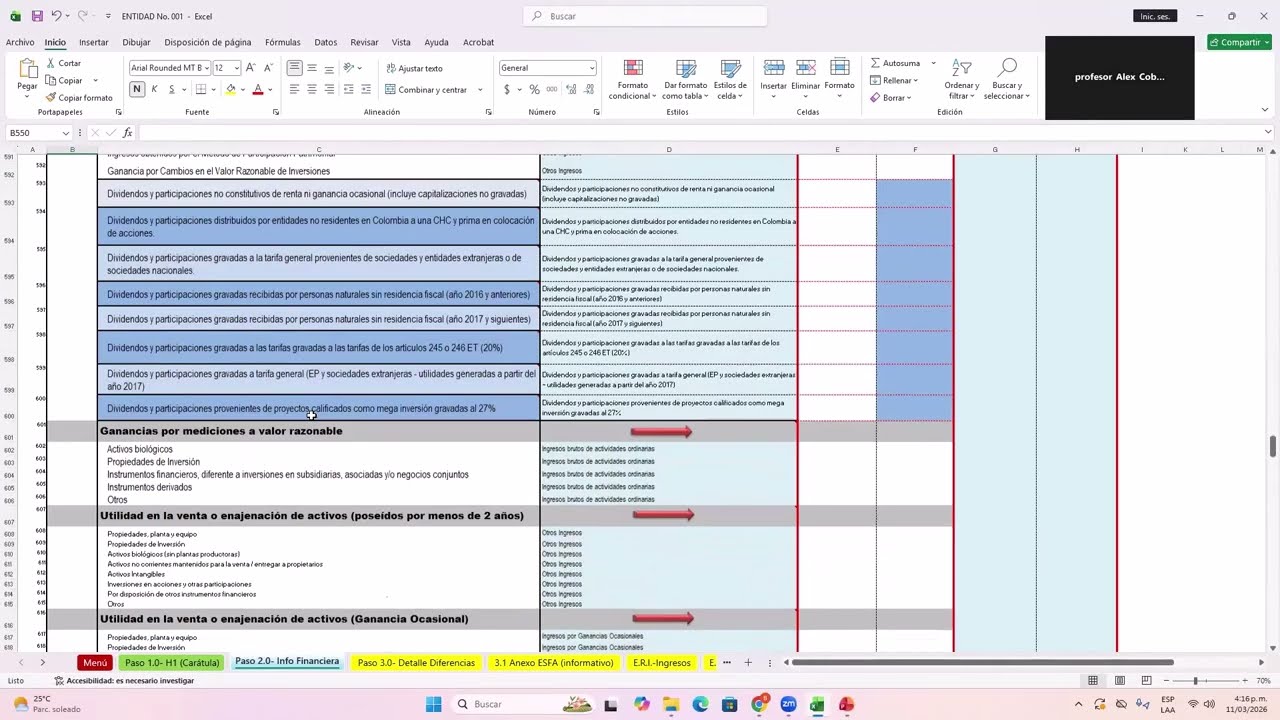Click the zoom level slider
The image size is (1280, 720).
click(1195, 680)
